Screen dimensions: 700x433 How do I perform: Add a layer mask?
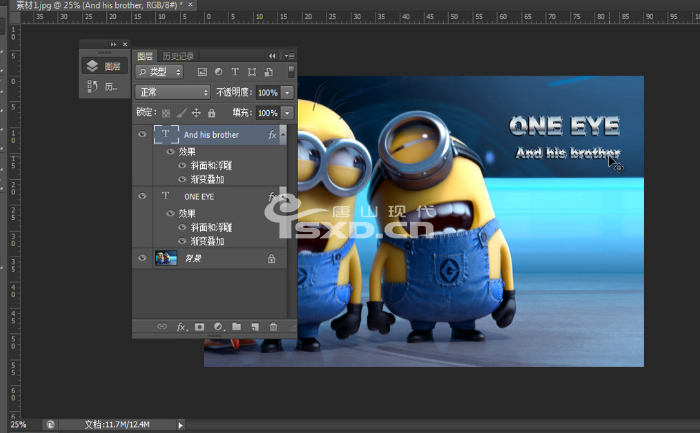click(x=199, y=327)
